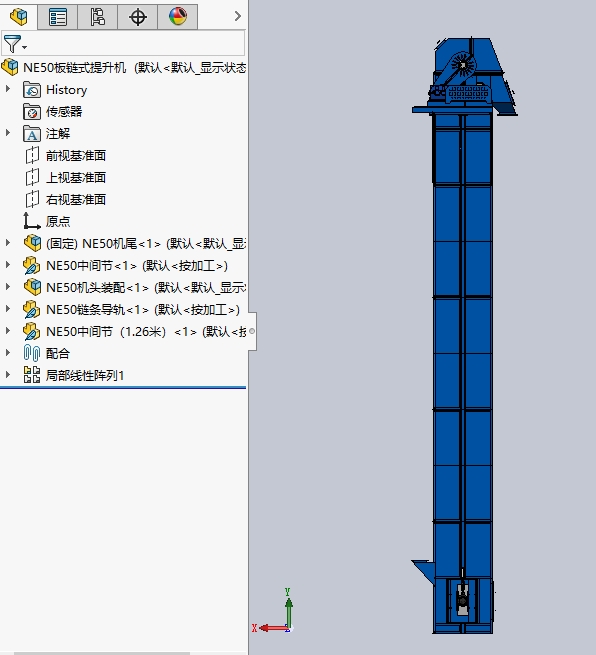
Task: Expand the NE50机头装配<1> sub-assembly
Action: (x=8, y=287)
